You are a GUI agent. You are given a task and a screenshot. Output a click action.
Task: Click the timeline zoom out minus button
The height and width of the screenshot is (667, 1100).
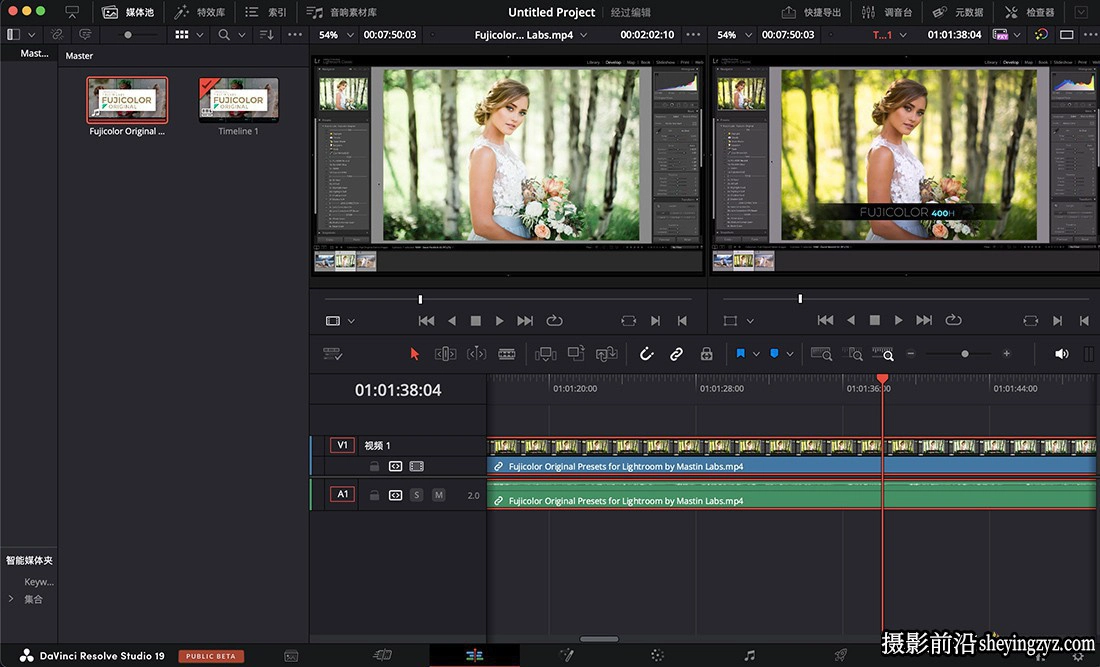[911, 354]
